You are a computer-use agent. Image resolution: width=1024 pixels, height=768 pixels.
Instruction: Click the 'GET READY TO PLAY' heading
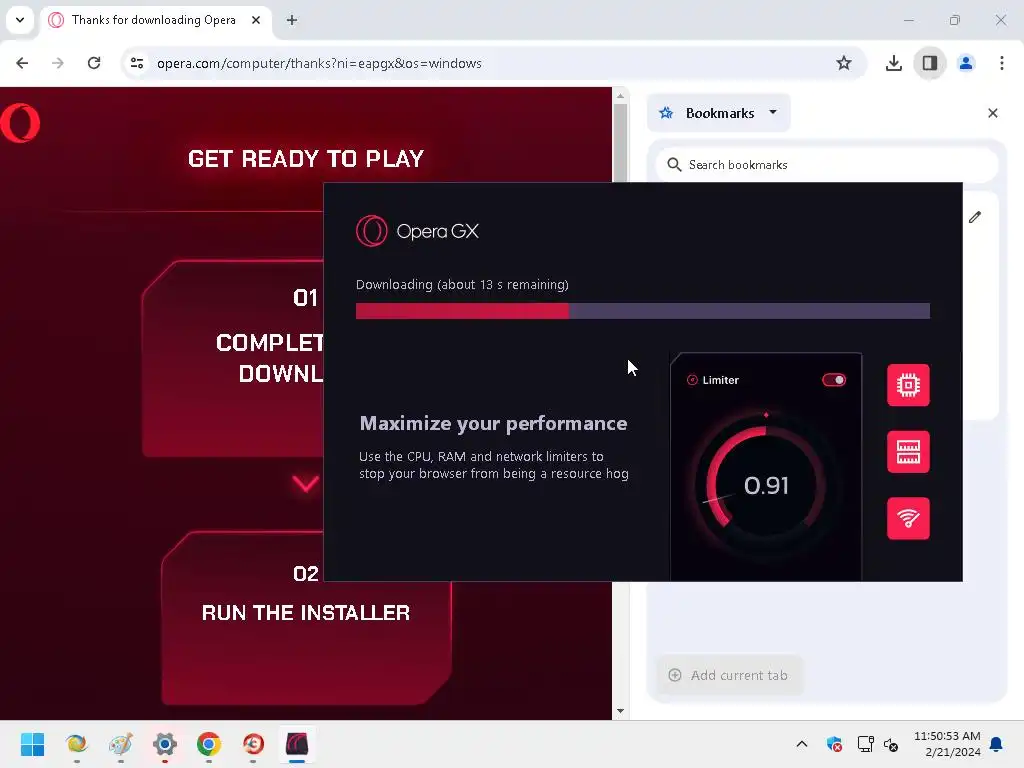306,159
